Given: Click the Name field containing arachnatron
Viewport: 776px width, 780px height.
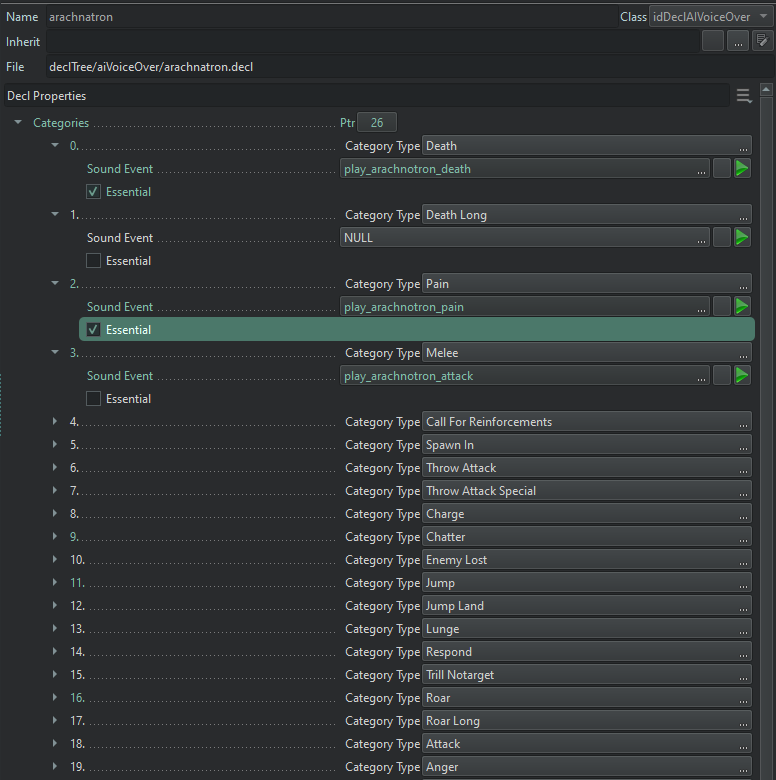Looking at the screenshot, I should (332, 17).
